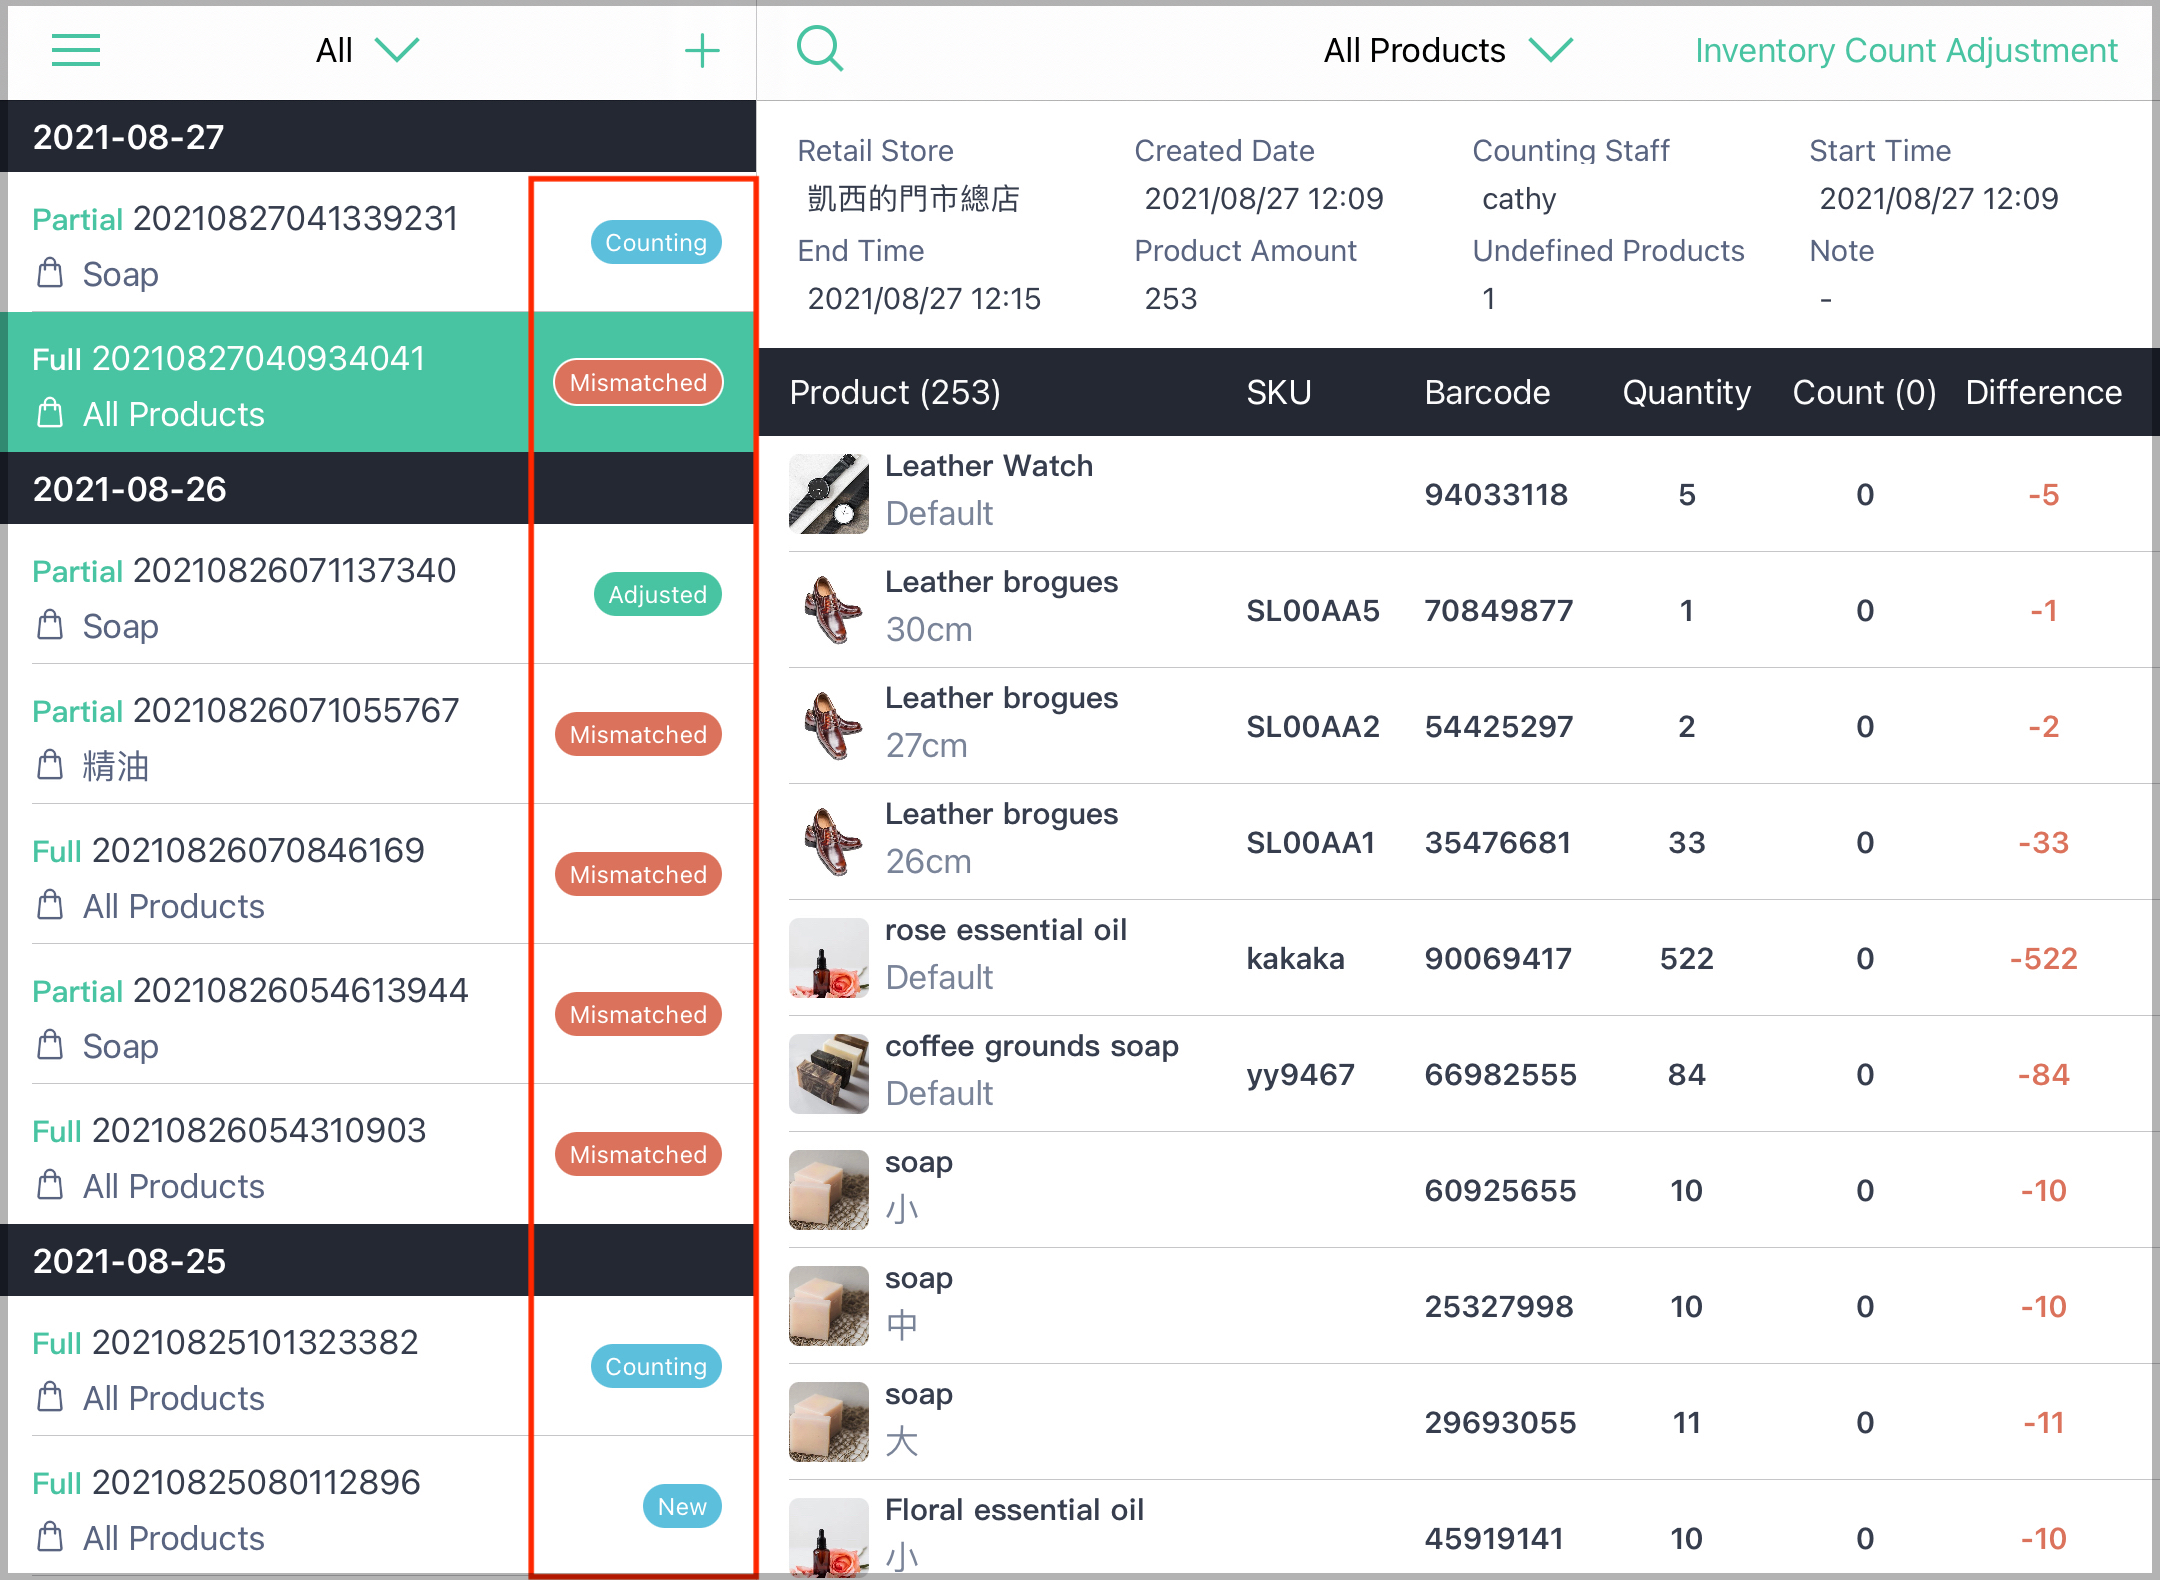Click the bag icon on entry 20210825080112896

49,1538
